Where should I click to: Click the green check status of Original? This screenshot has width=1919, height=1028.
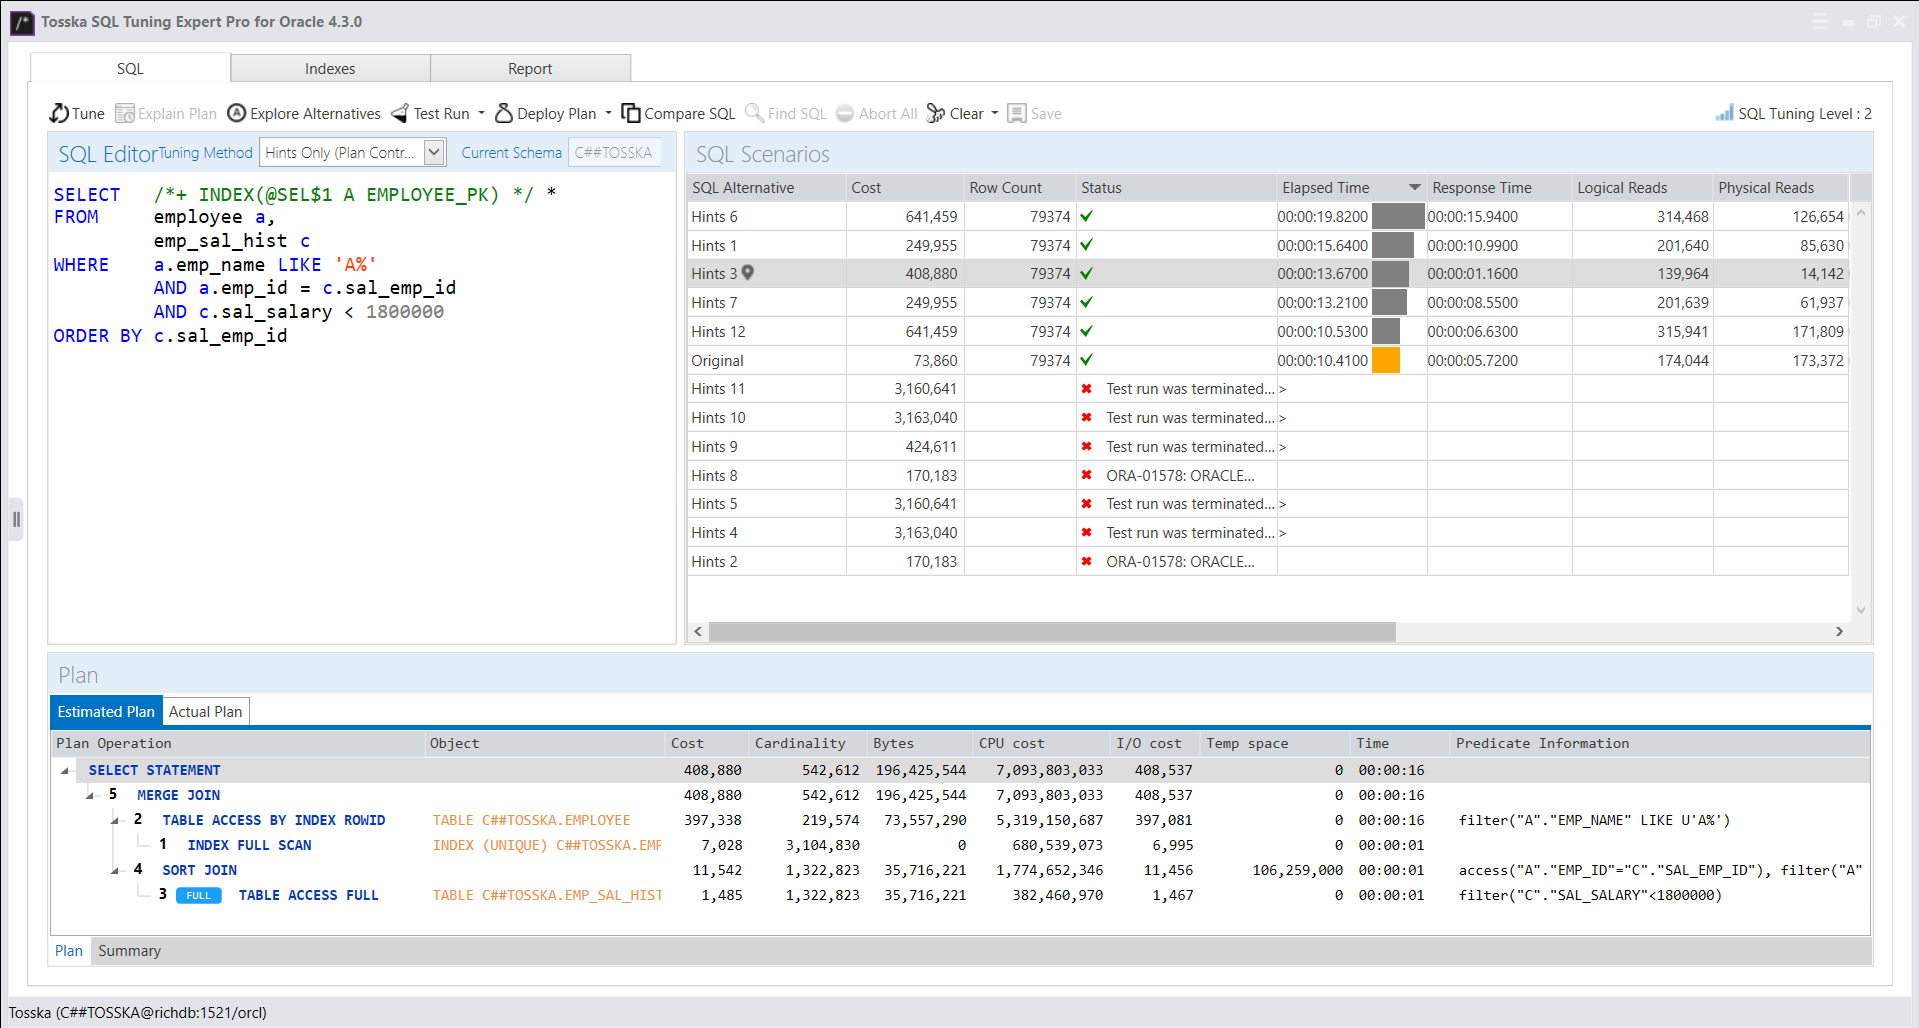click(x=1087, y=360)
